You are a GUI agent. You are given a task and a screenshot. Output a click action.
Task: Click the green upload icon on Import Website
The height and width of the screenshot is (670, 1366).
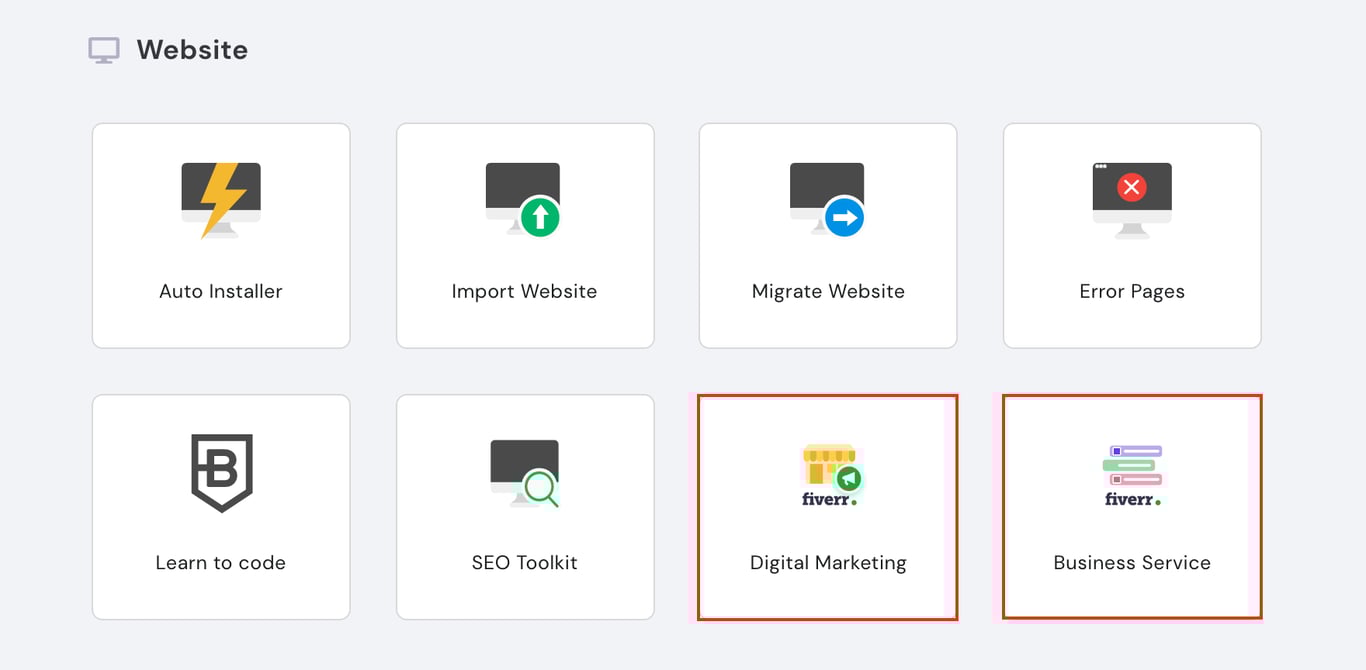pos(541,217)
